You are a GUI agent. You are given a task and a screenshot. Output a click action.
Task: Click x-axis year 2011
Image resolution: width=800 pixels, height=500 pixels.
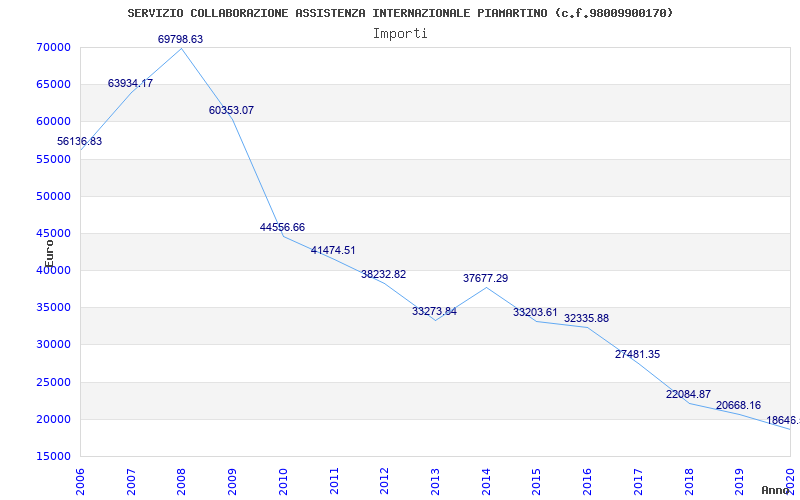tap(334, 481)
